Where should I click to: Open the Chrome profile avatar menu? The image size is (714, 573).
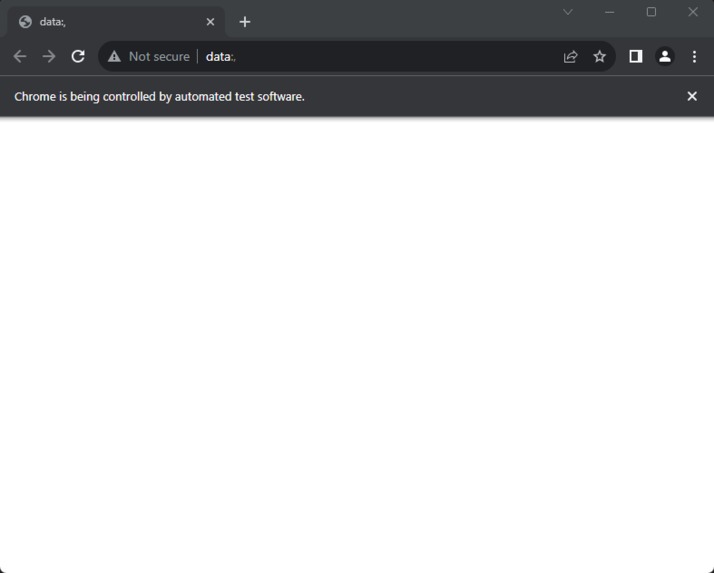pyautogui.click(x=665, y=56)
